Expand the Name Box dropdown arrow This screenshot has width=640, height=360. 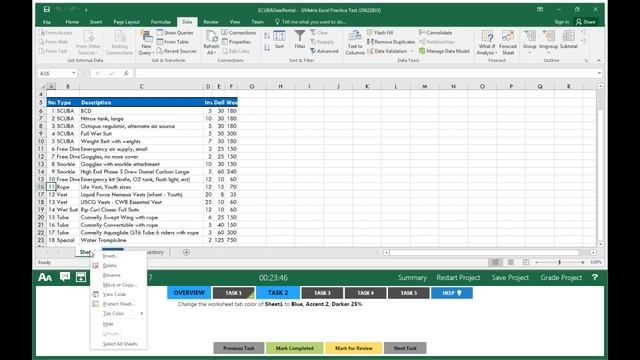click(x=73, y=73)
